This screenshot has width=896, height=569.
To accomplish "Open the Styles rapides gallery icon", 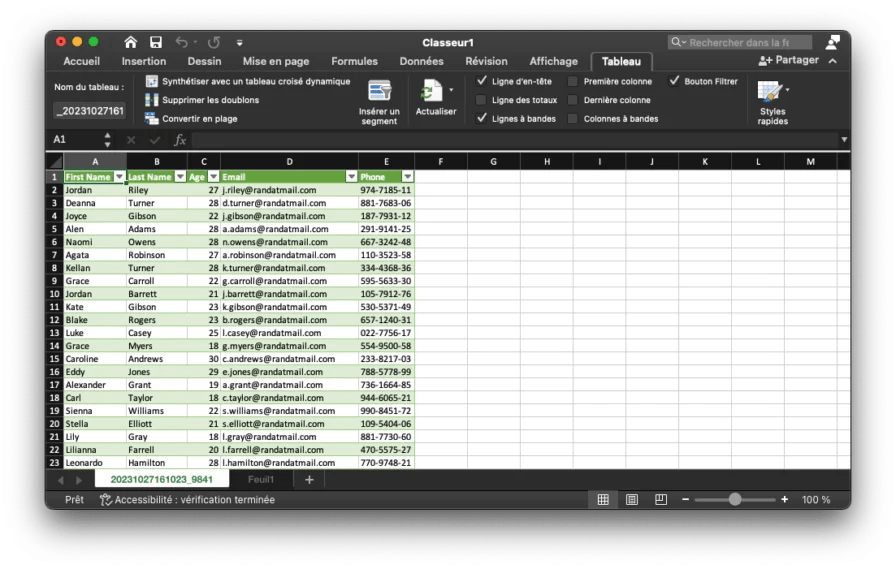I will [x=770, y=91].
